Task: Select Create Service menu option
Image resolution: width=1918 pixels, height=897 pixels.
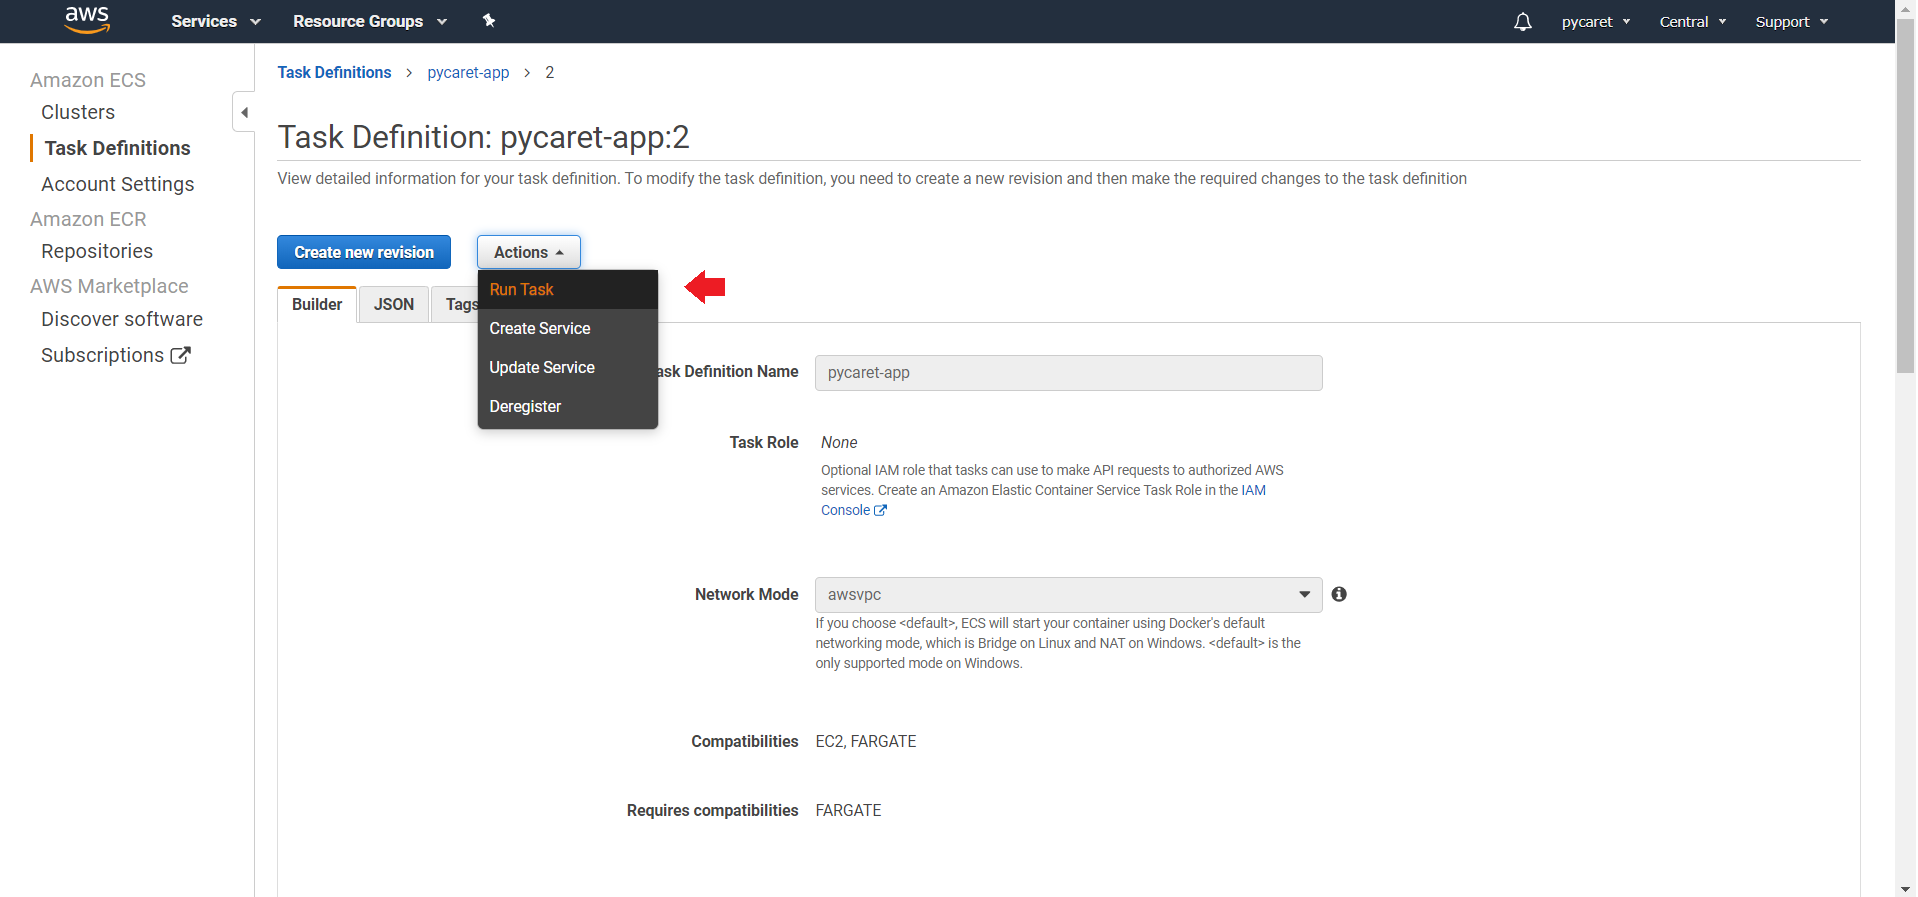Action: [x=539, y=328]
